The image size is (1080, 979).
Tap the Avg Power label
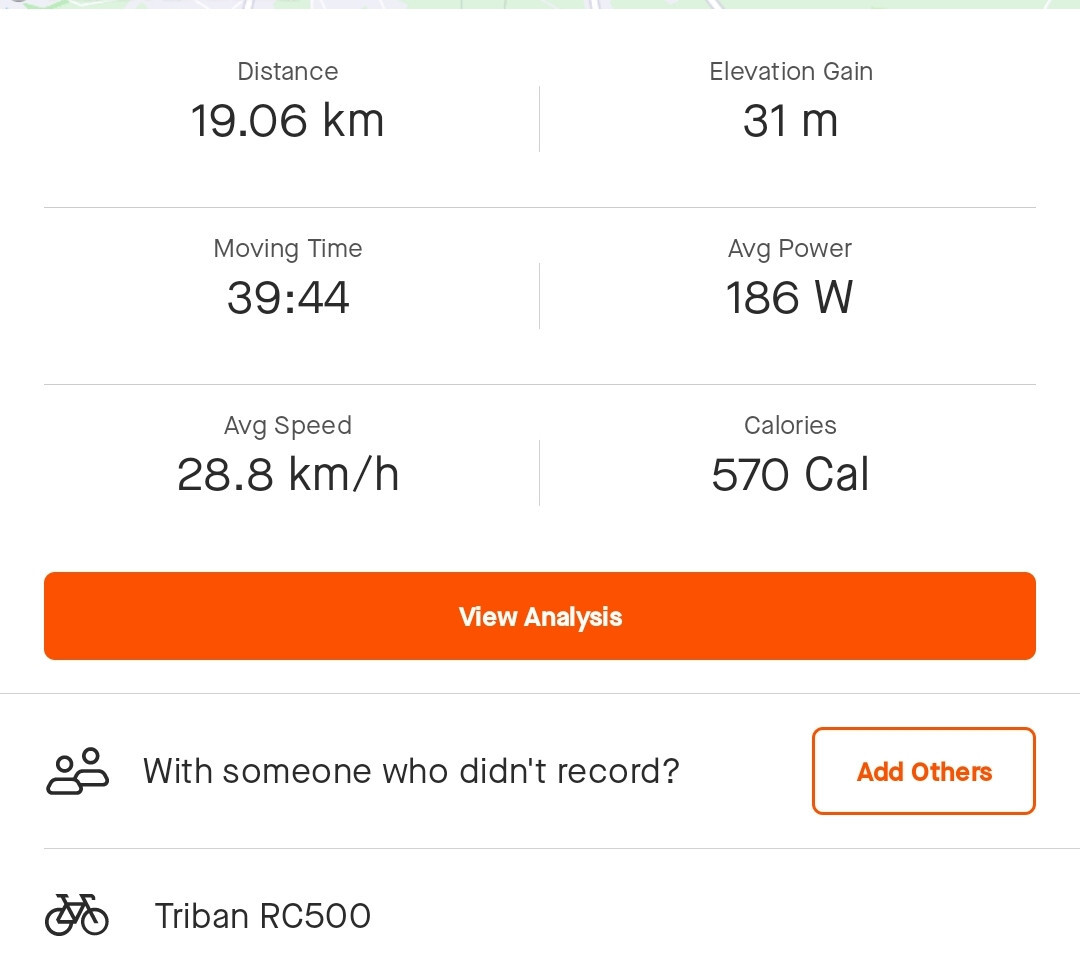click(x=790, y=249)
